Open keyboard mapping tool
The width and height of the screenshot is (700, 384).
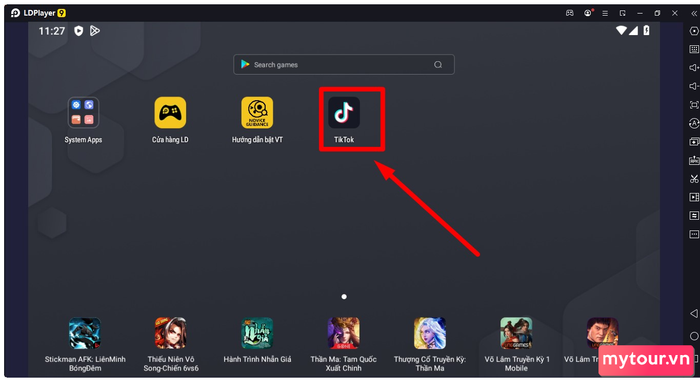click(694, 49)
